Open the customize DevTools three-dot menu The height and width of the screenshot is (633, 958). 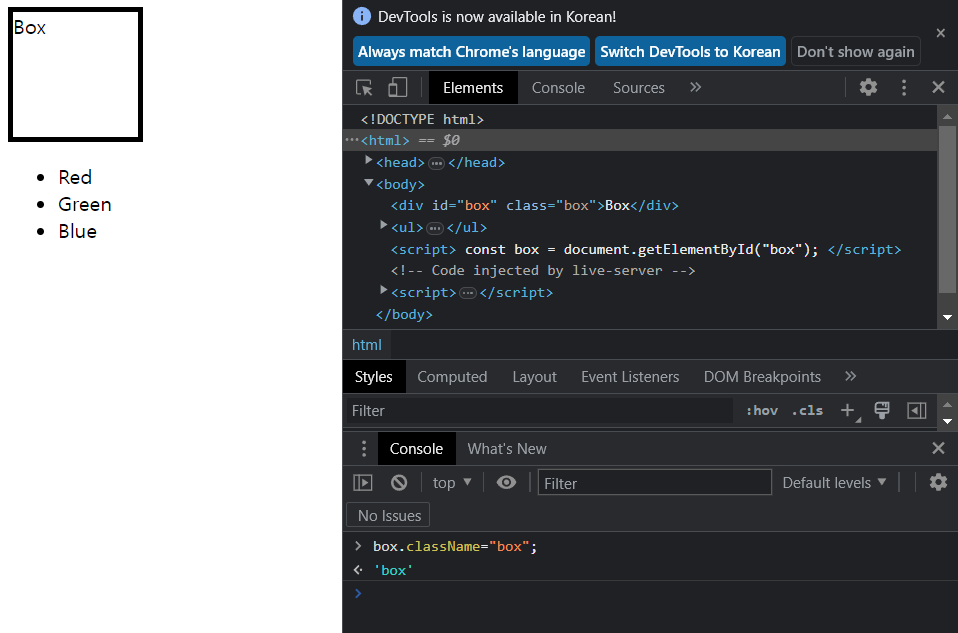point(904,87)
